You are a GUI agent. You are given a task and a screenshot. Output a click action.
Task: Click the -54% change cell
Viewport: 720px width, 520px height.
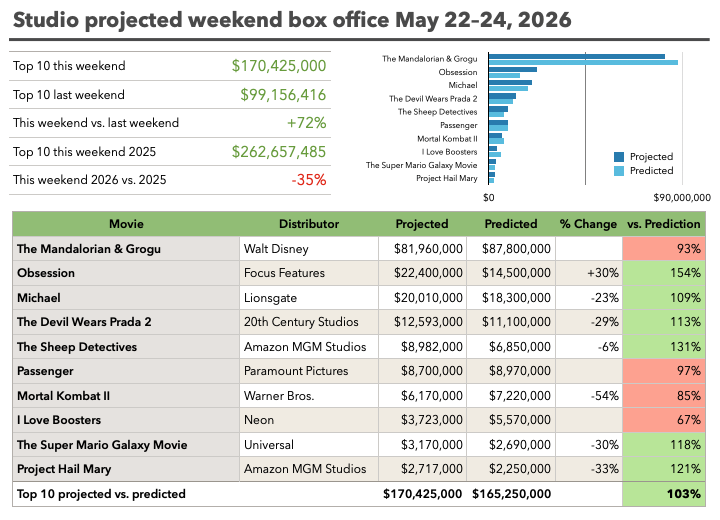pos(589,396)
